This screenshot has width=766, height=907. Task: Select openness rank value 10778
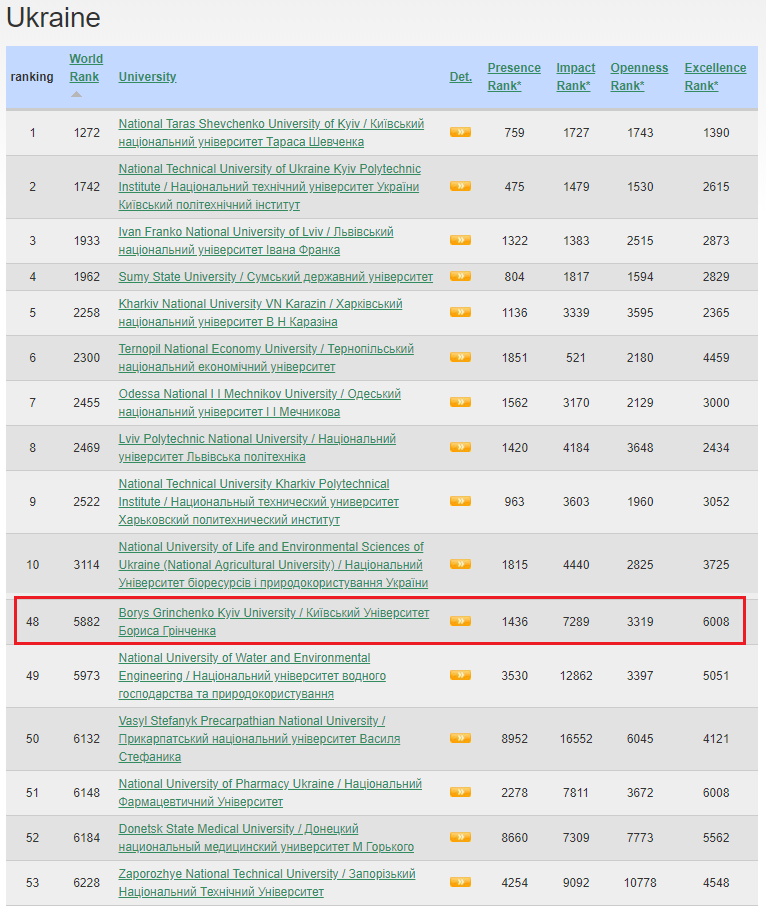click(640, 883)
